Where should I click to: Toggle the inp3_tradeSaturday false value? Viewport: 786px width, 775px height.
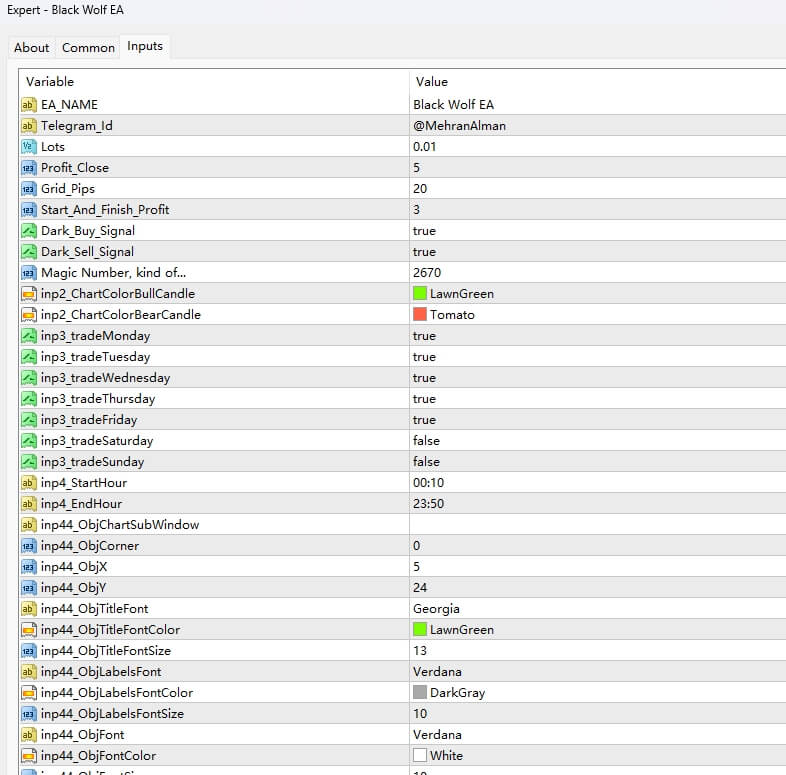[426, 441]
